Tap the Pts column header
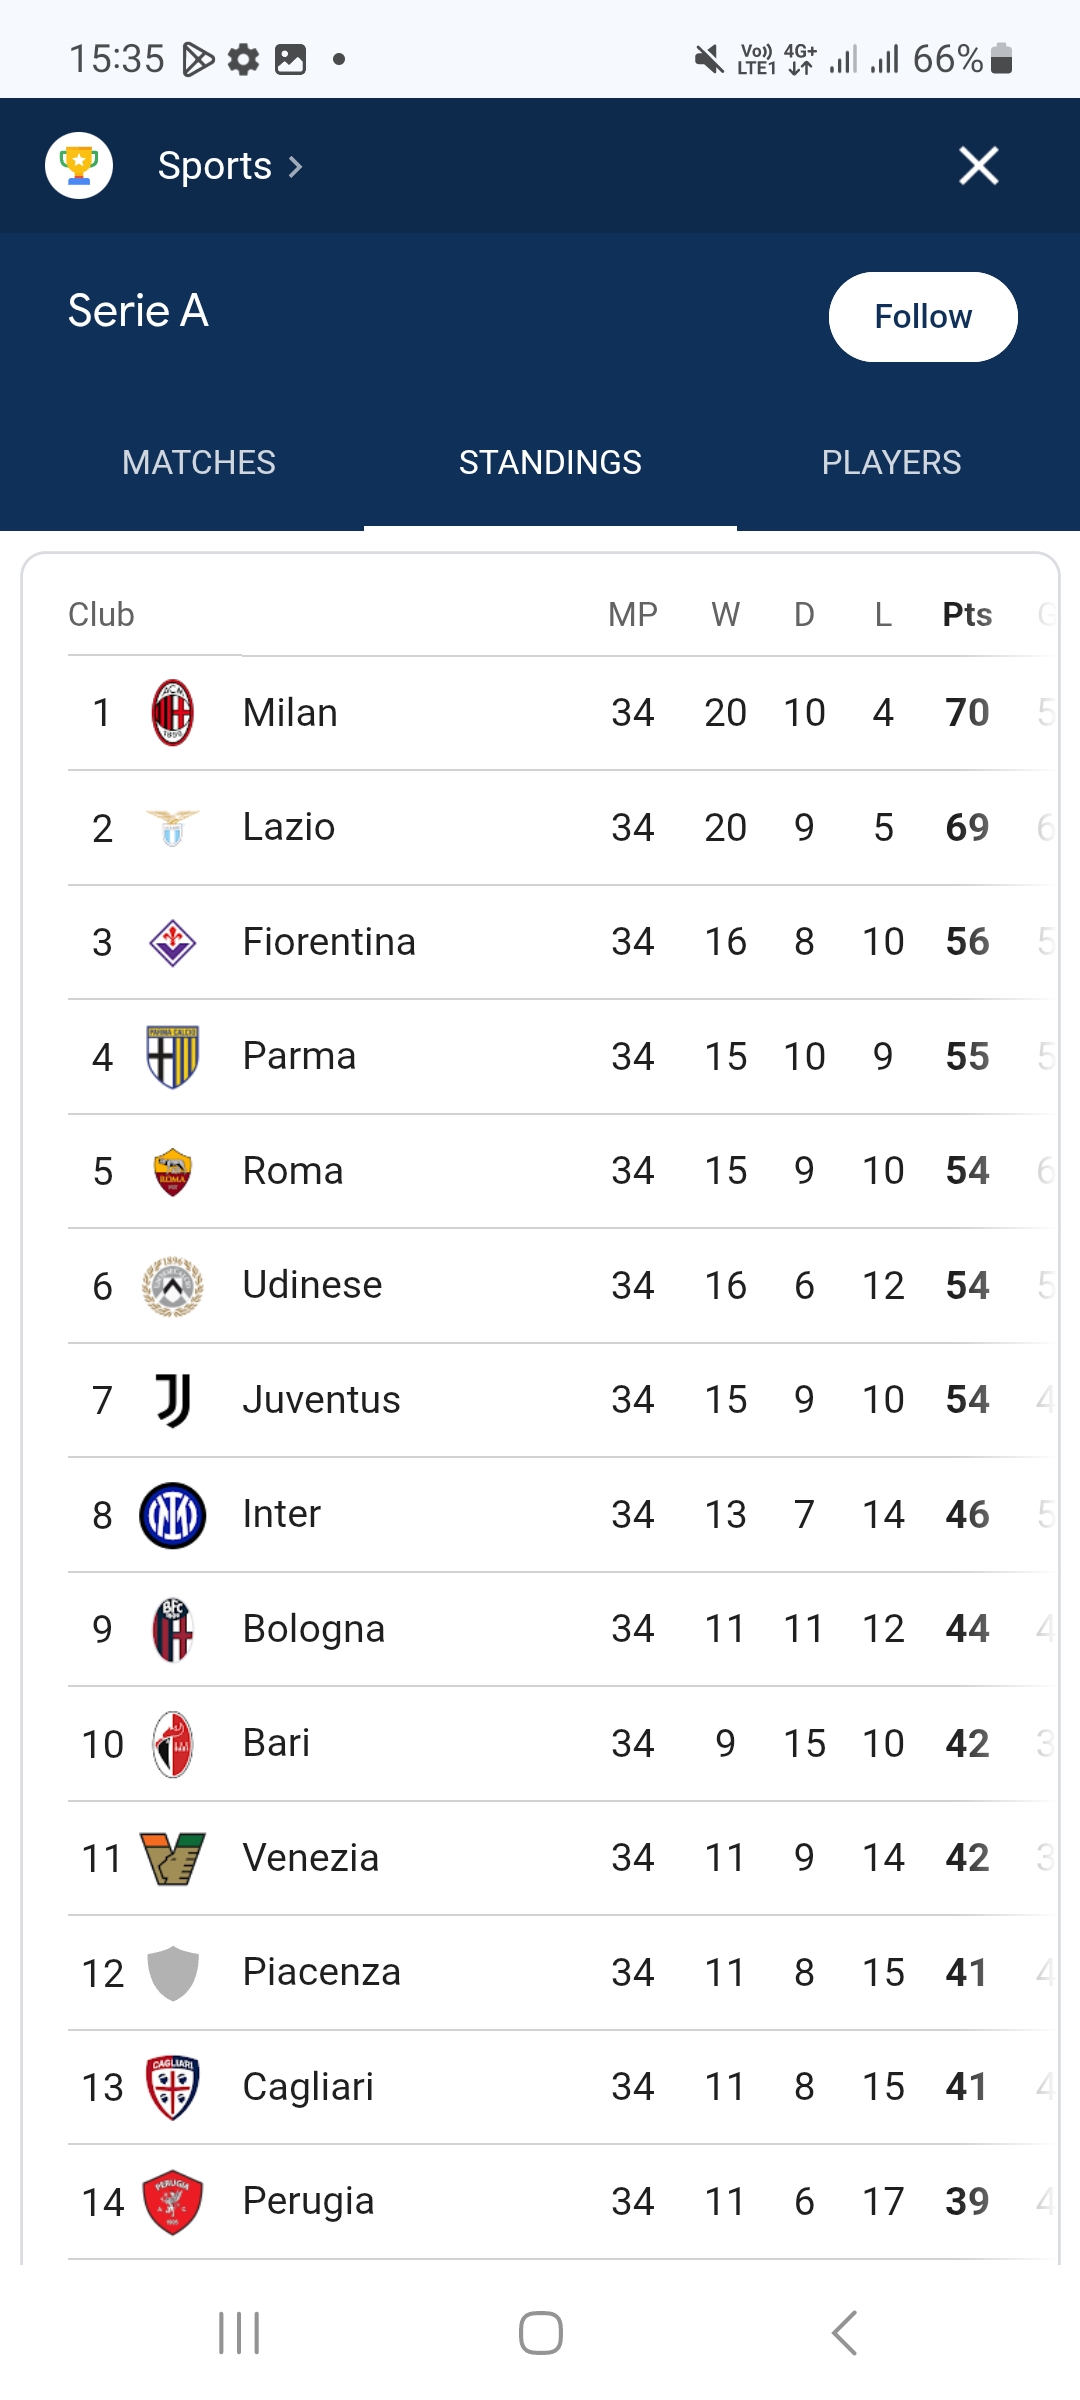Screen dimensions: 1080x2400 pyautogui.click(x=967, y=614)
